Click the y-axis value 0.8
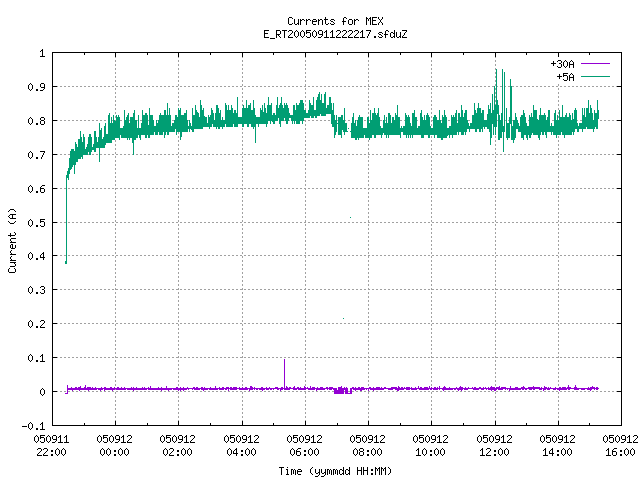 tap(36, 121)
